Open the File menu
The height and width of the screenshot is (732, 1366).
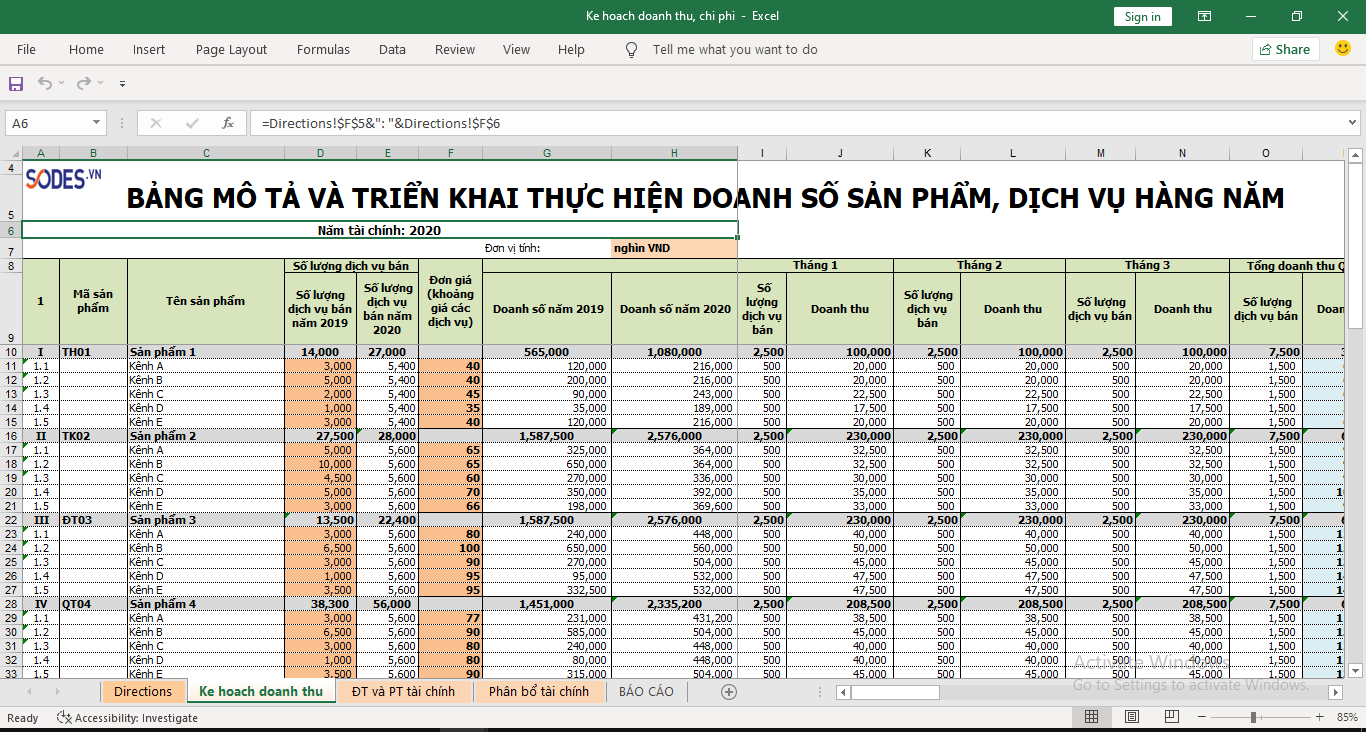click(26, 49)
